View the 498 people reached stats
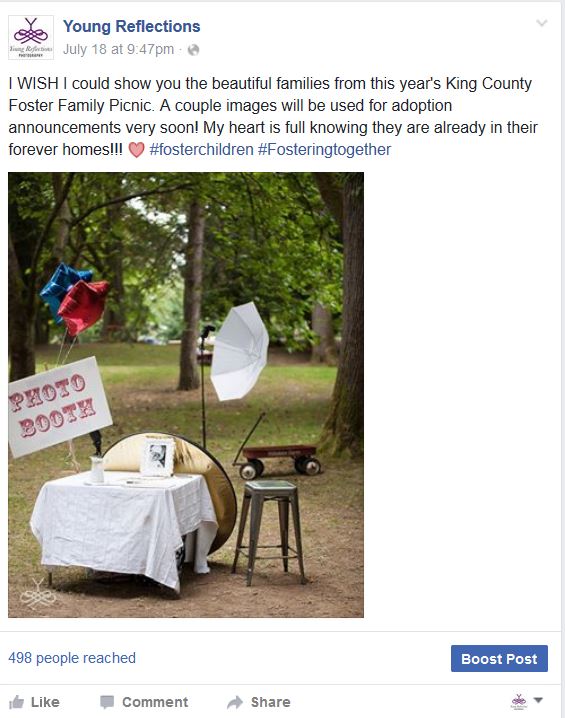This screenshot has height=718, width=565. point(72,658)
